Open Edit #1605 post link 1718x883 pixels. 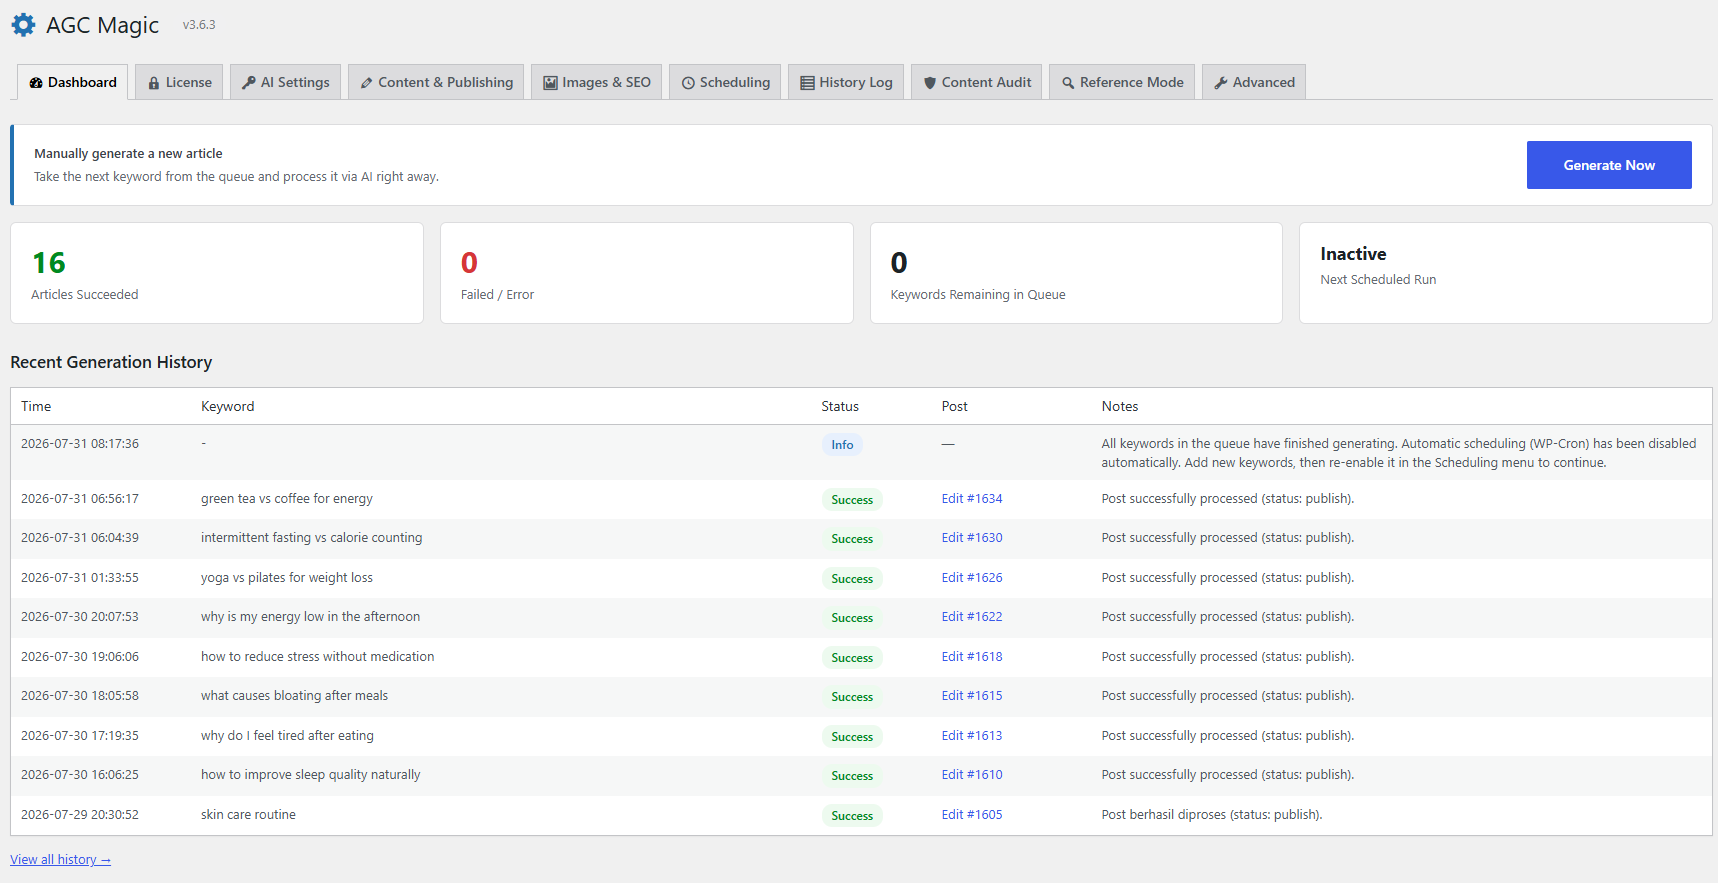click(x=972, y=815)
